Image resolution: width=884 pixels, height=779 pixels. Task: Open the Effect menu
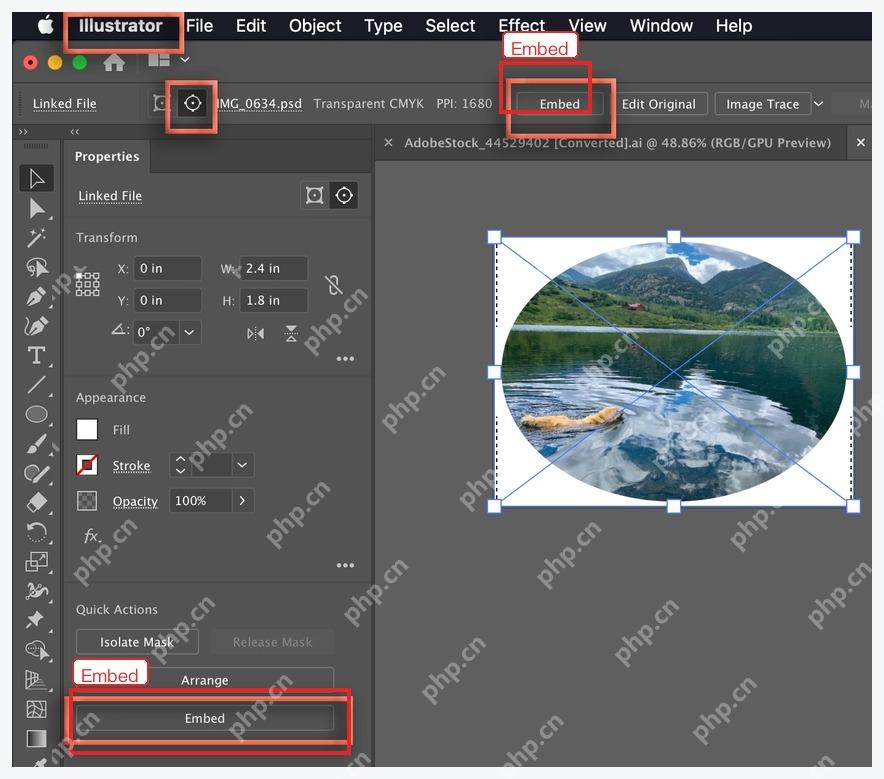521,25
